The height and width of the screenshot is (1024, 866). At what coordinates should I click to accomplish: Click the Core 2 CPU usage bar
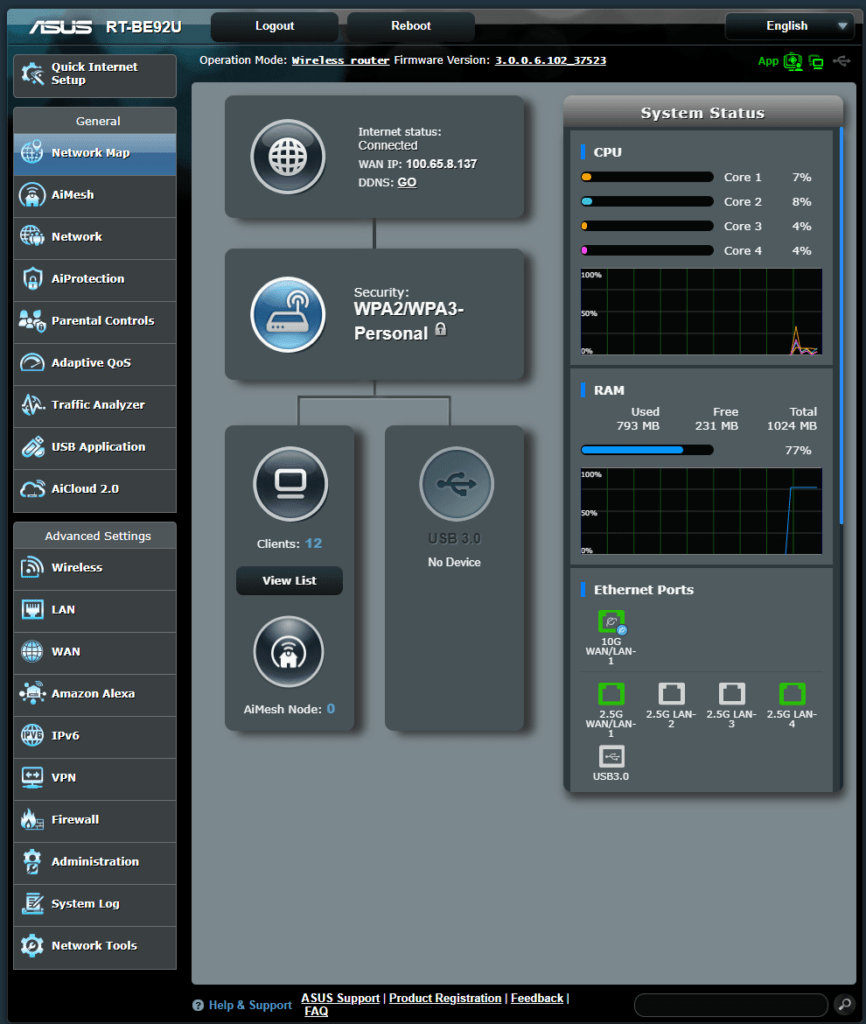click(x=647, y=202)
